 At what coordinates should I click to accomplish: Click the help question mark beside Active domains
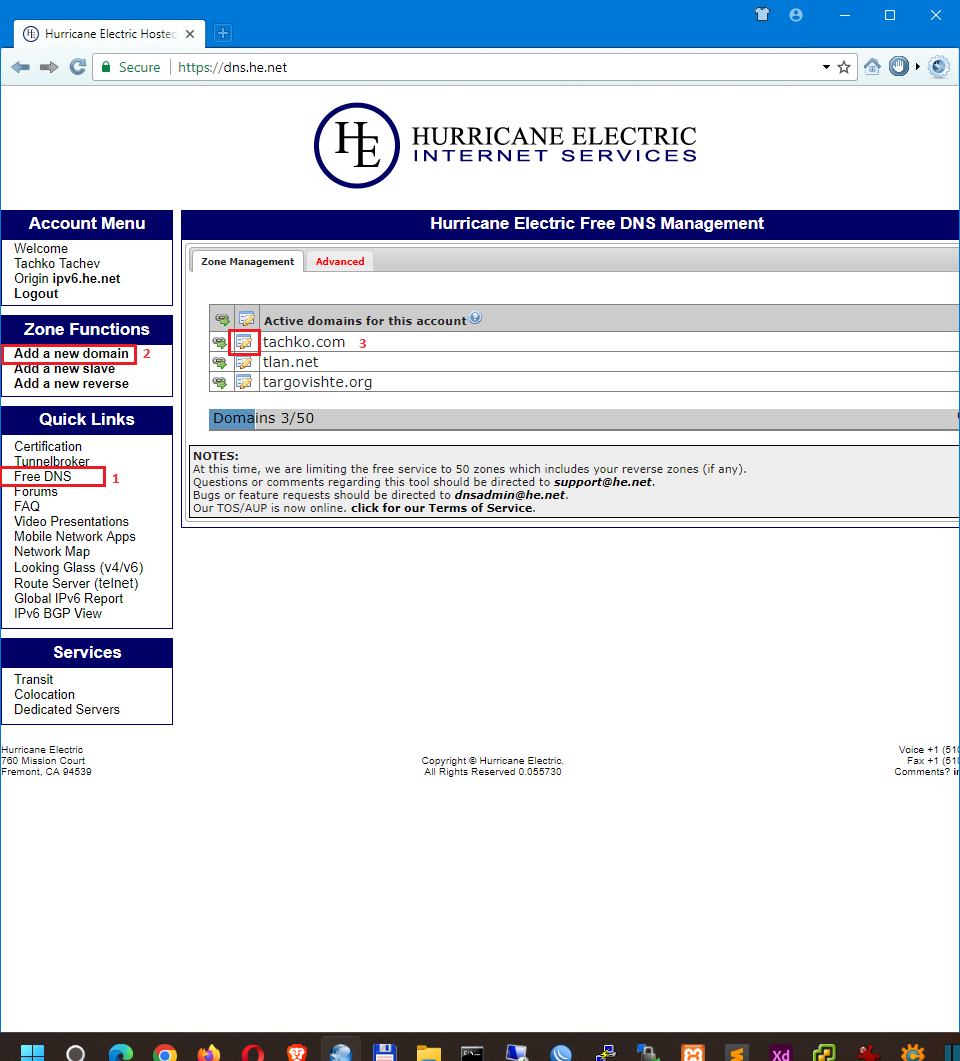(476, 317)
